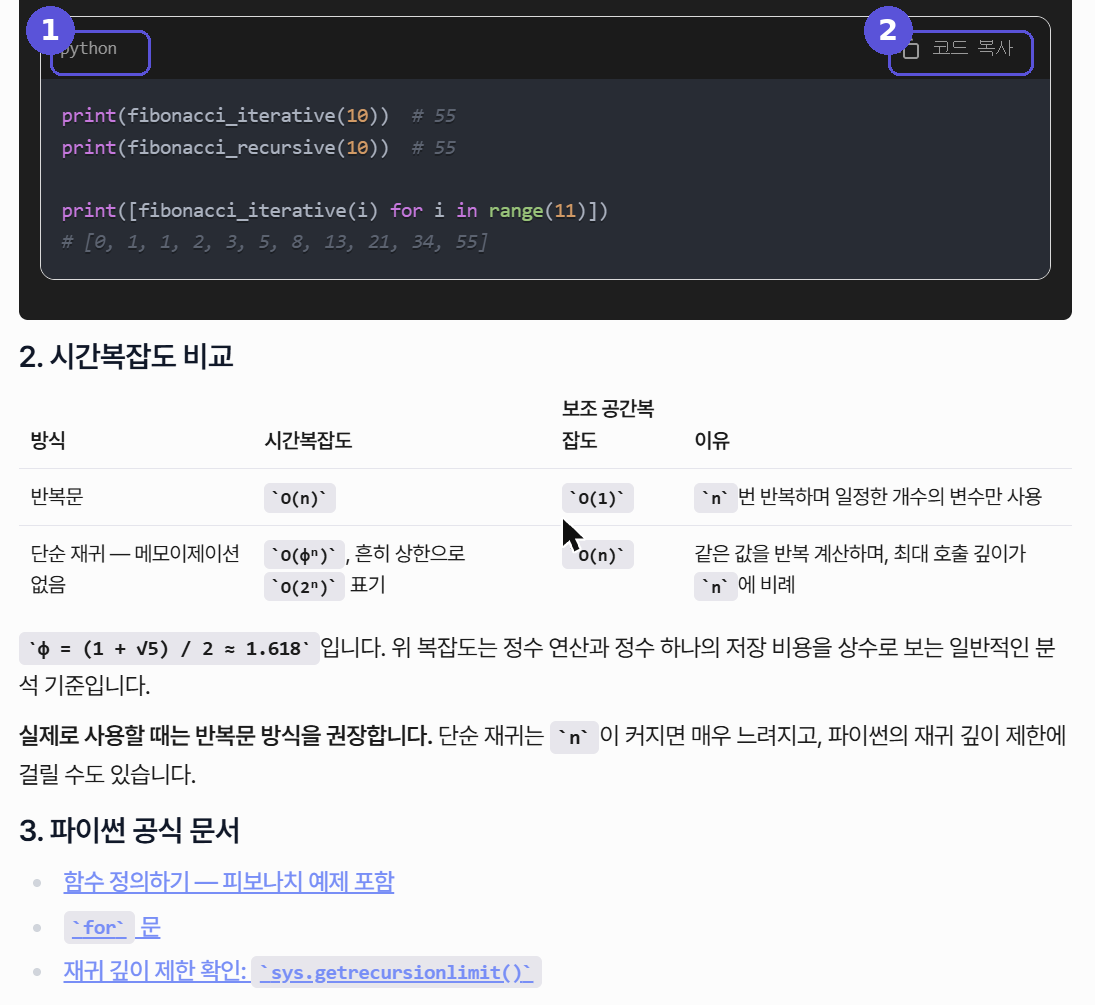The image size is (1095, 1005).
Task: Open the `for` 문 documentation link
Action: click(x=112, y=927)
